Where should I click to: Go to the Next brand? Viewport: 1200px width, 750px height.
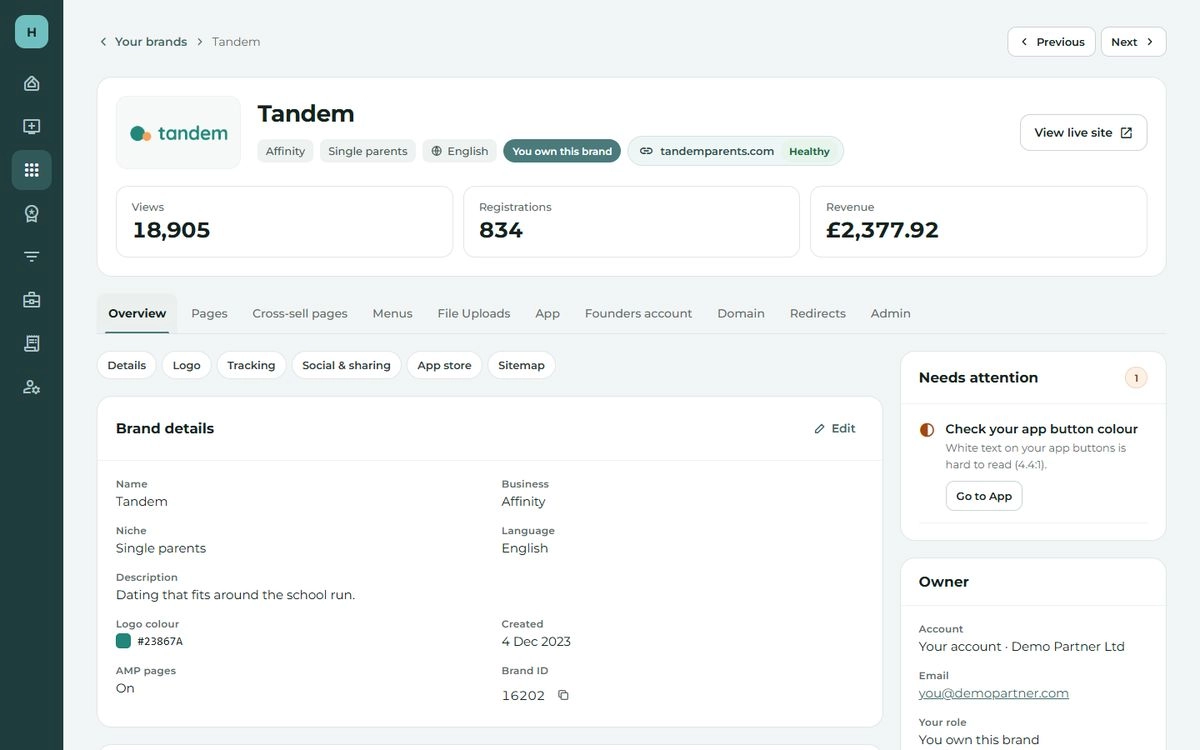point(1133,42)
